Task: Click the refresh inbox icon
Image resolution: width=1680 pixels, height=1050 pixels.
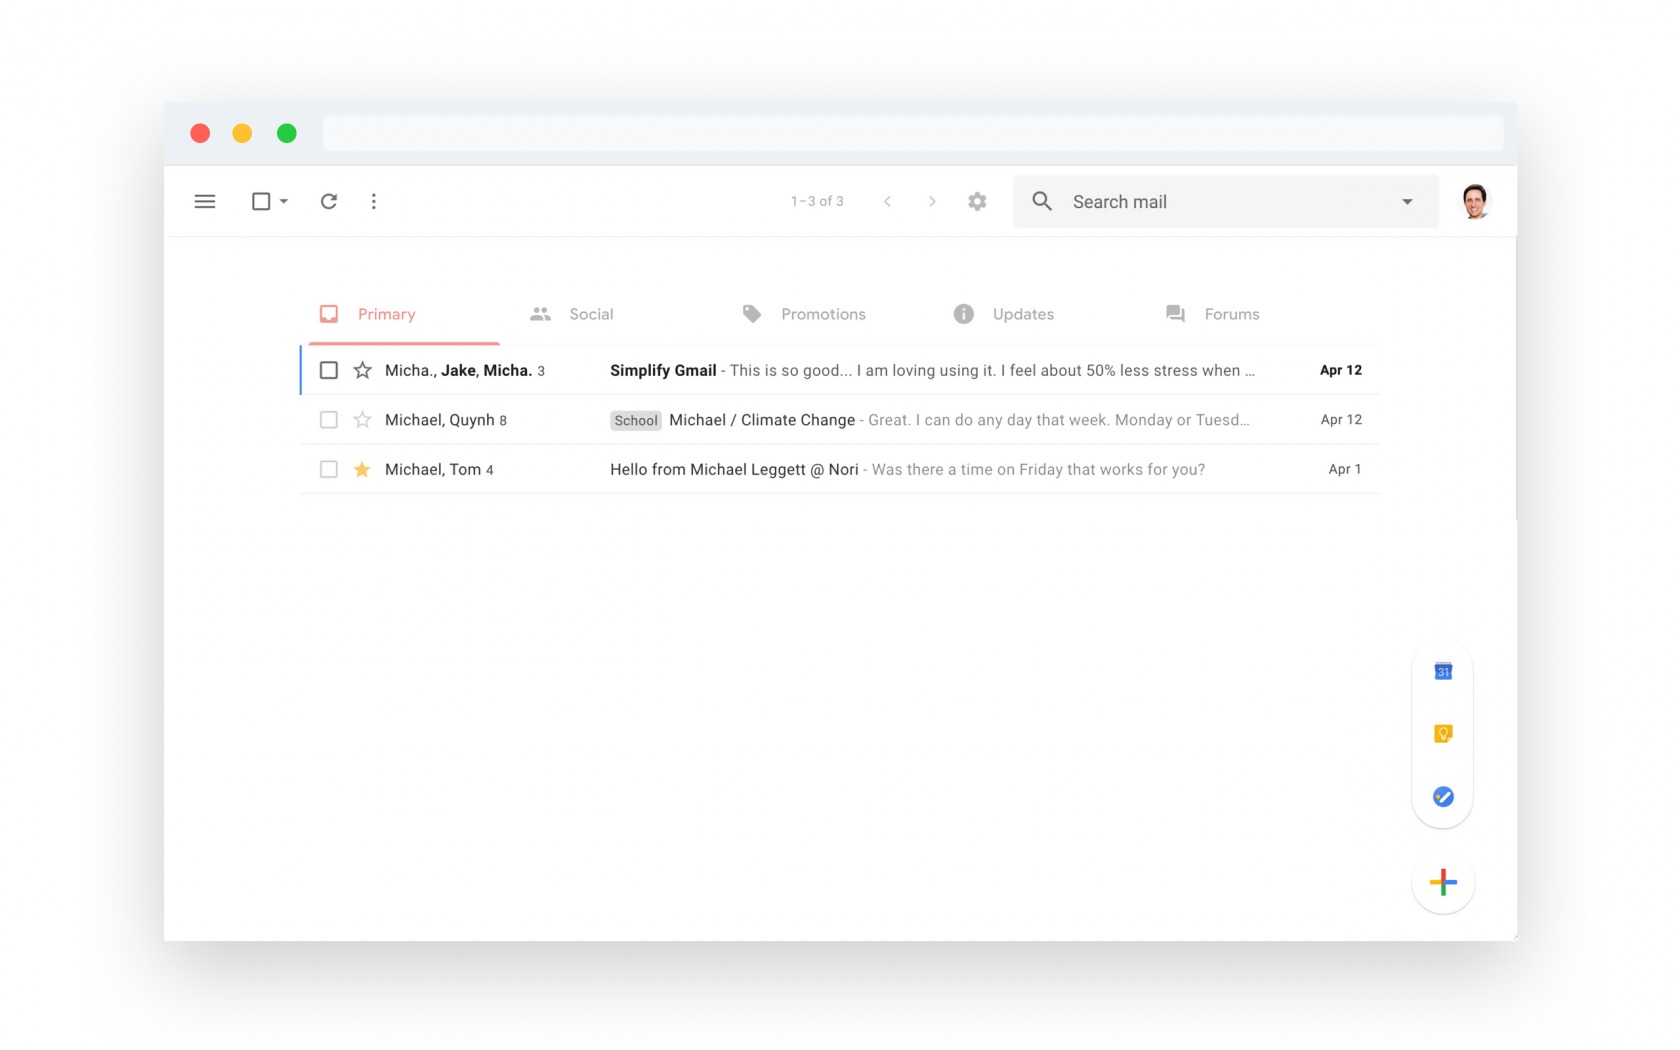Action: [328, 201]
